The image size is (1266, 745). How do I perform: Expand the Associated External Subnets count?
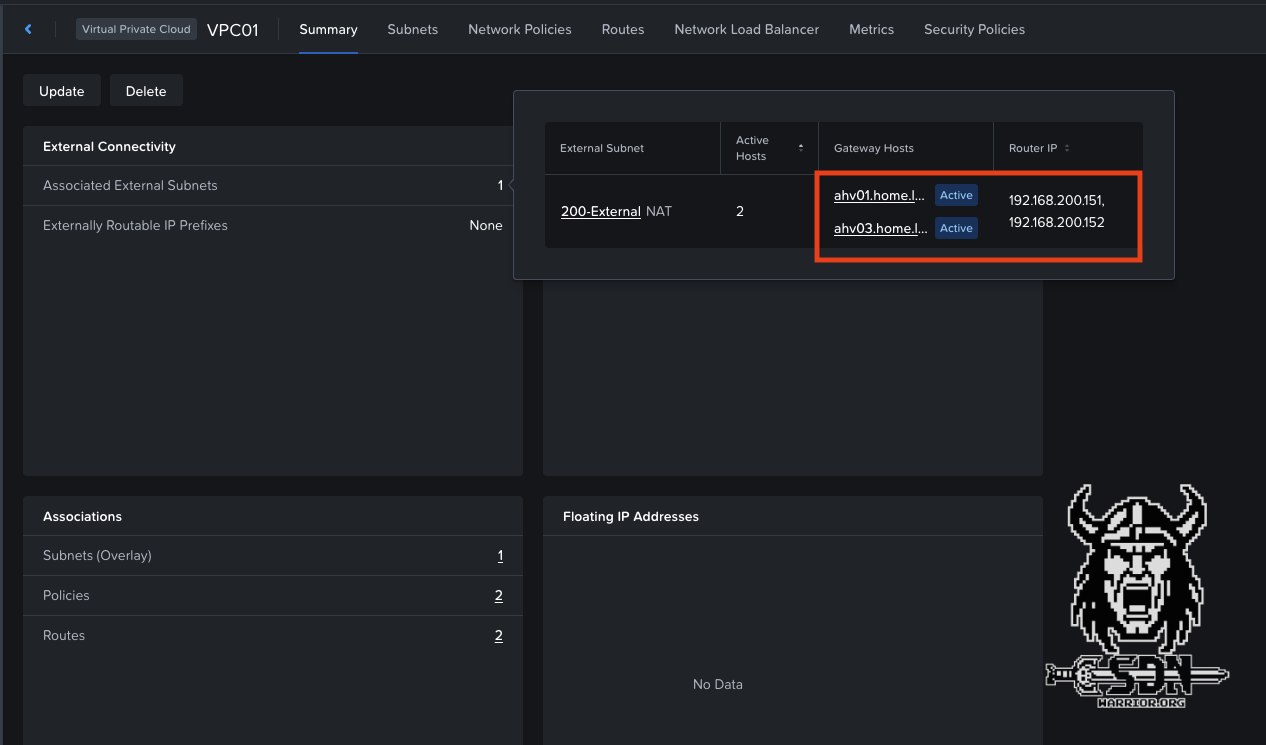pyautogui.click(x=500, y=185)
